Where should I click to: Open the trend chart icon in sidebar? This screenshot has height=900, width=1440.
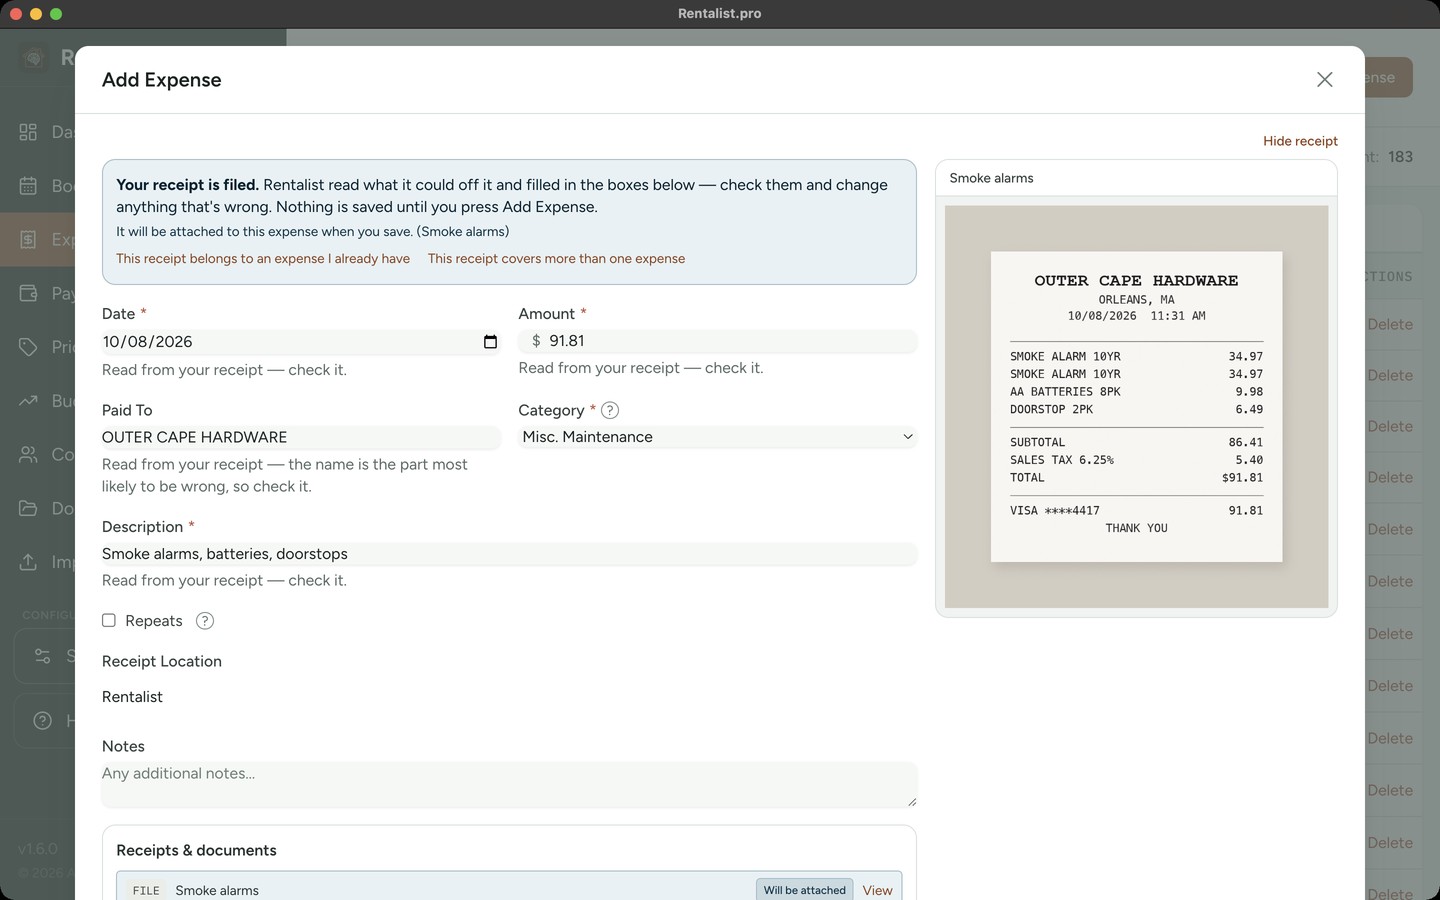tap(28, 401)
